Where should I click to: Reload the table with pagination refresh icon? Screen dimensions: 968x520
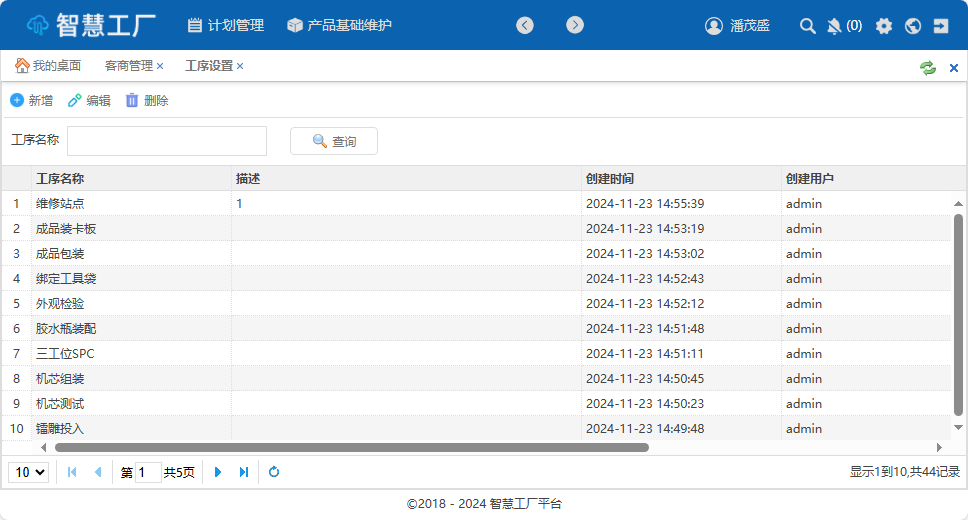[274, 472]
